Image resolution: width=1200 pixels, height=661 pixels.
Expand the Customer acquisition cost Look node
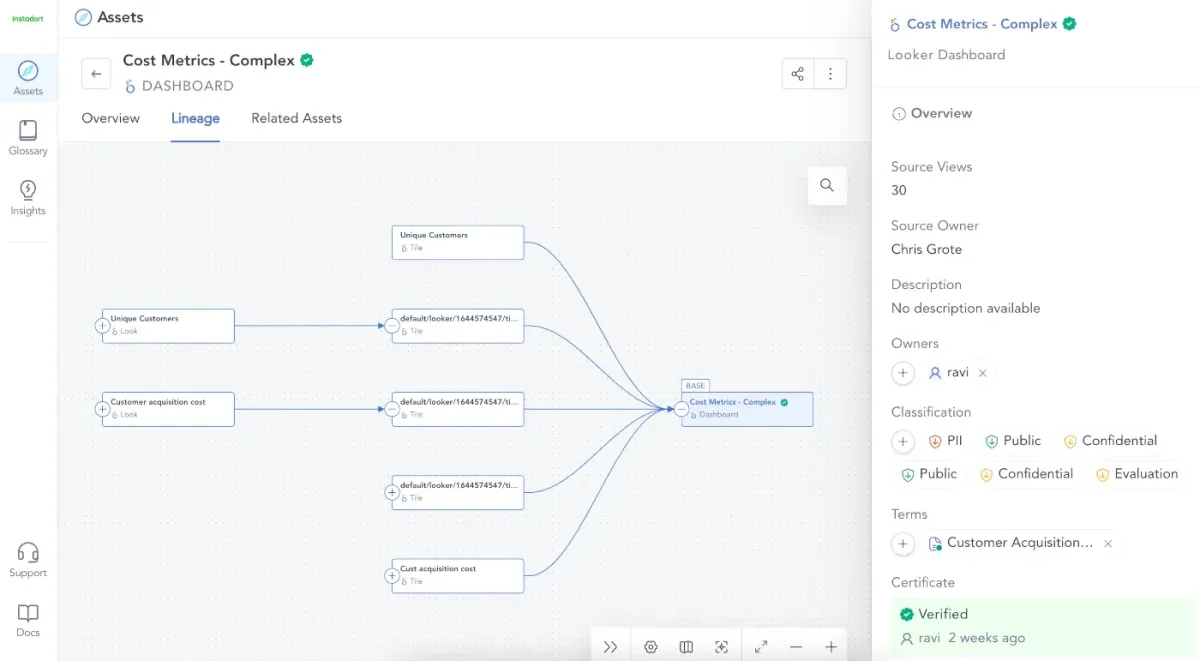tap(102, 409)
